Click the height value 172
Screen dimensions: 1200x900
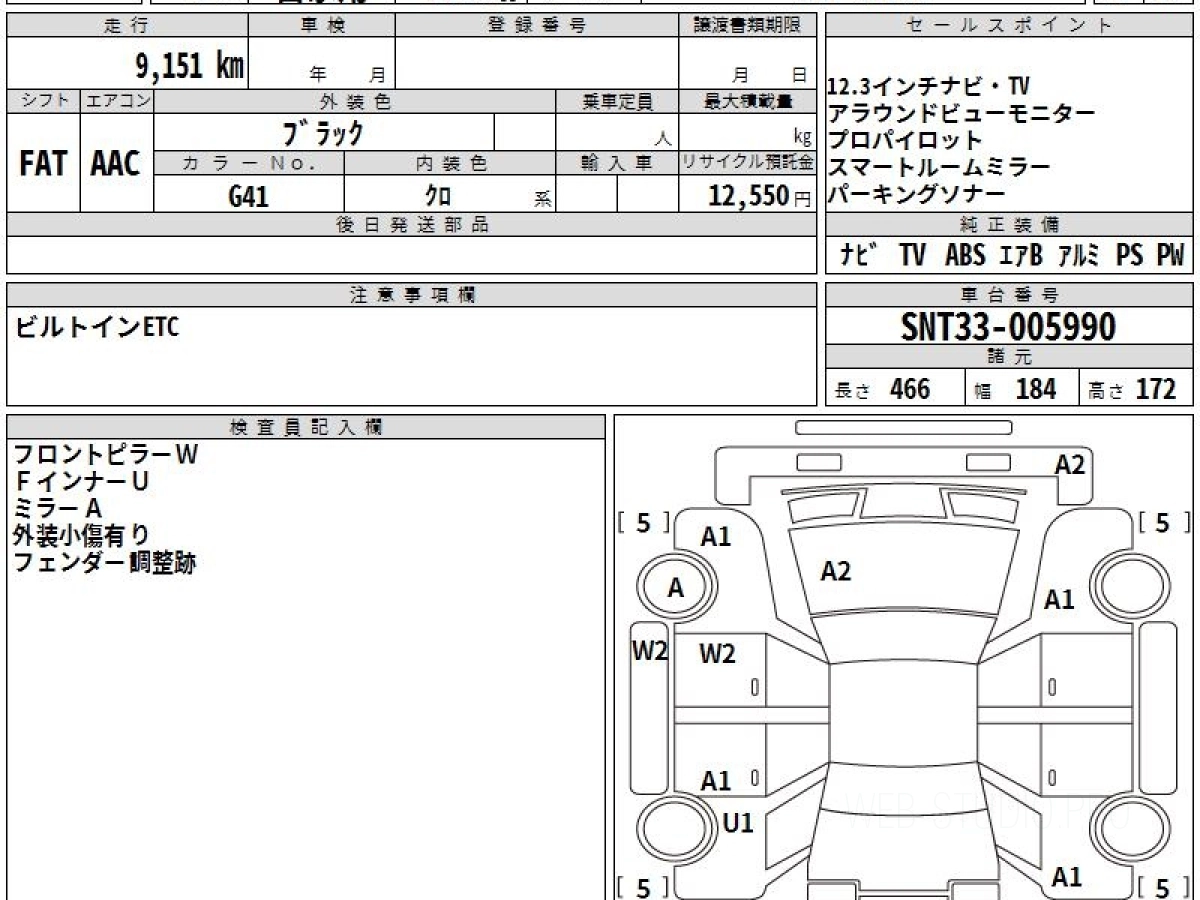coord(1156,389)
